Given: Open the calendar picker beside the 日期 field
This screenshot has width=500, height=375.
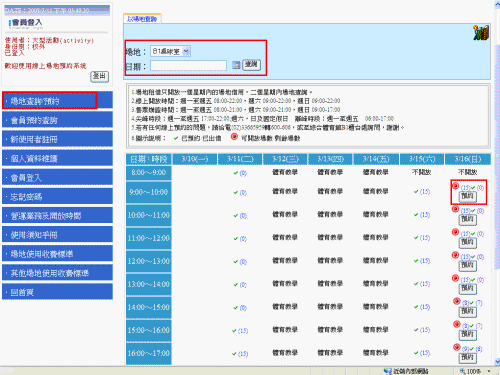Looking at the screenshot, I should coord(236,65).
